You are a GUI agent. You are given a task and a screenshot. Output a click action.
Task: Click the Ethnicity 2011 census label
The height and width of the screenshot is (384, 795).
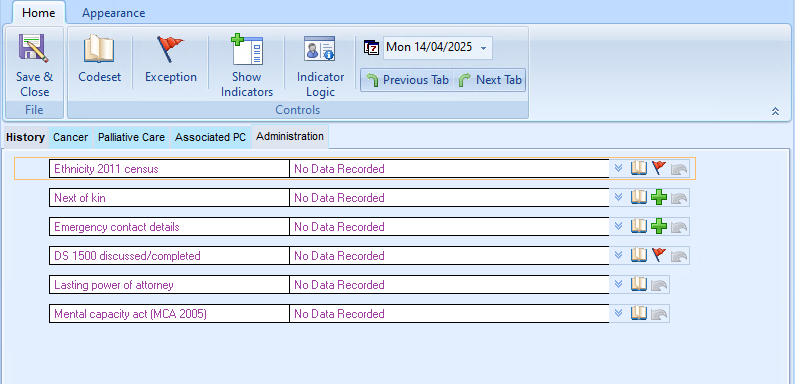tap(169, 169)
